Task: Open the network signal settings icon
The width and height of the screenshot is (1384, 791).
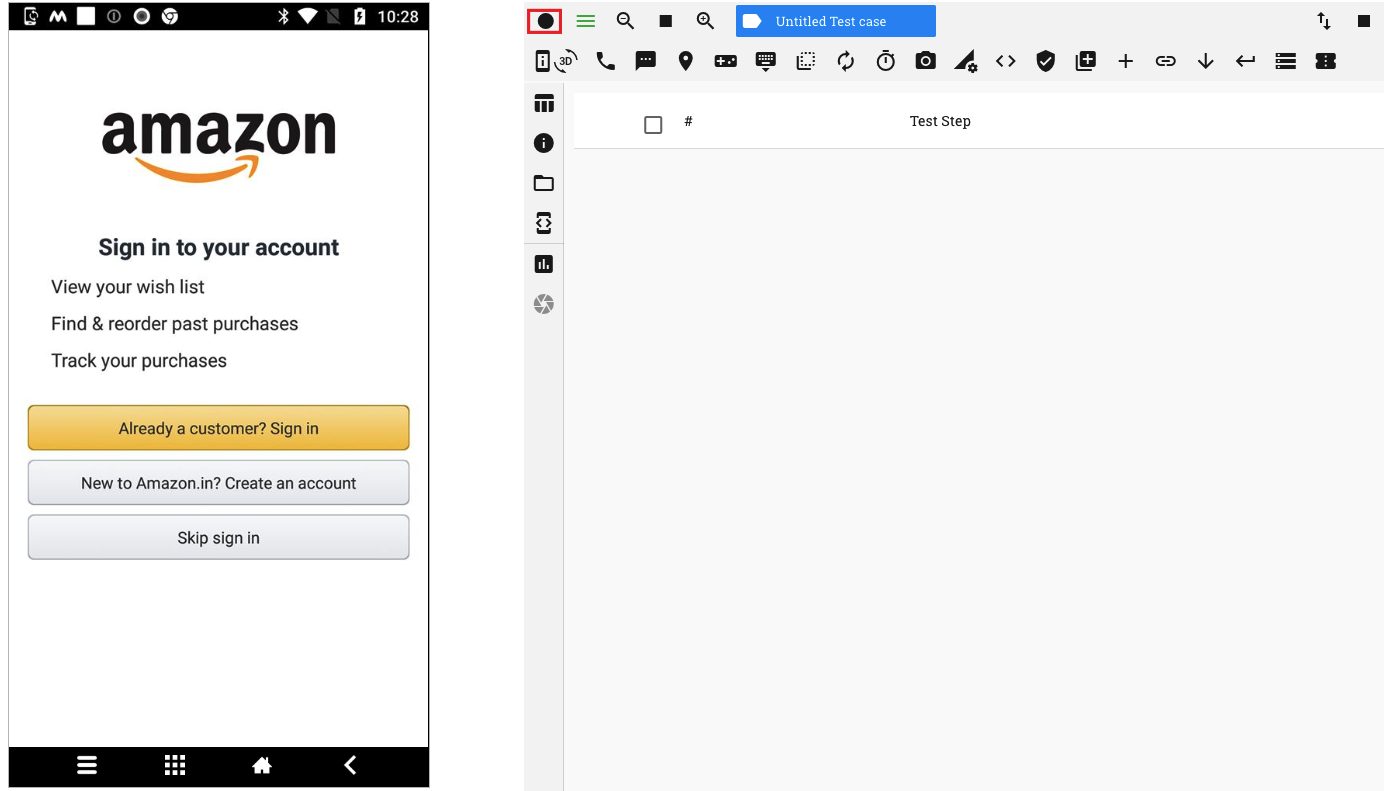Action: click(x=966, y=62)
